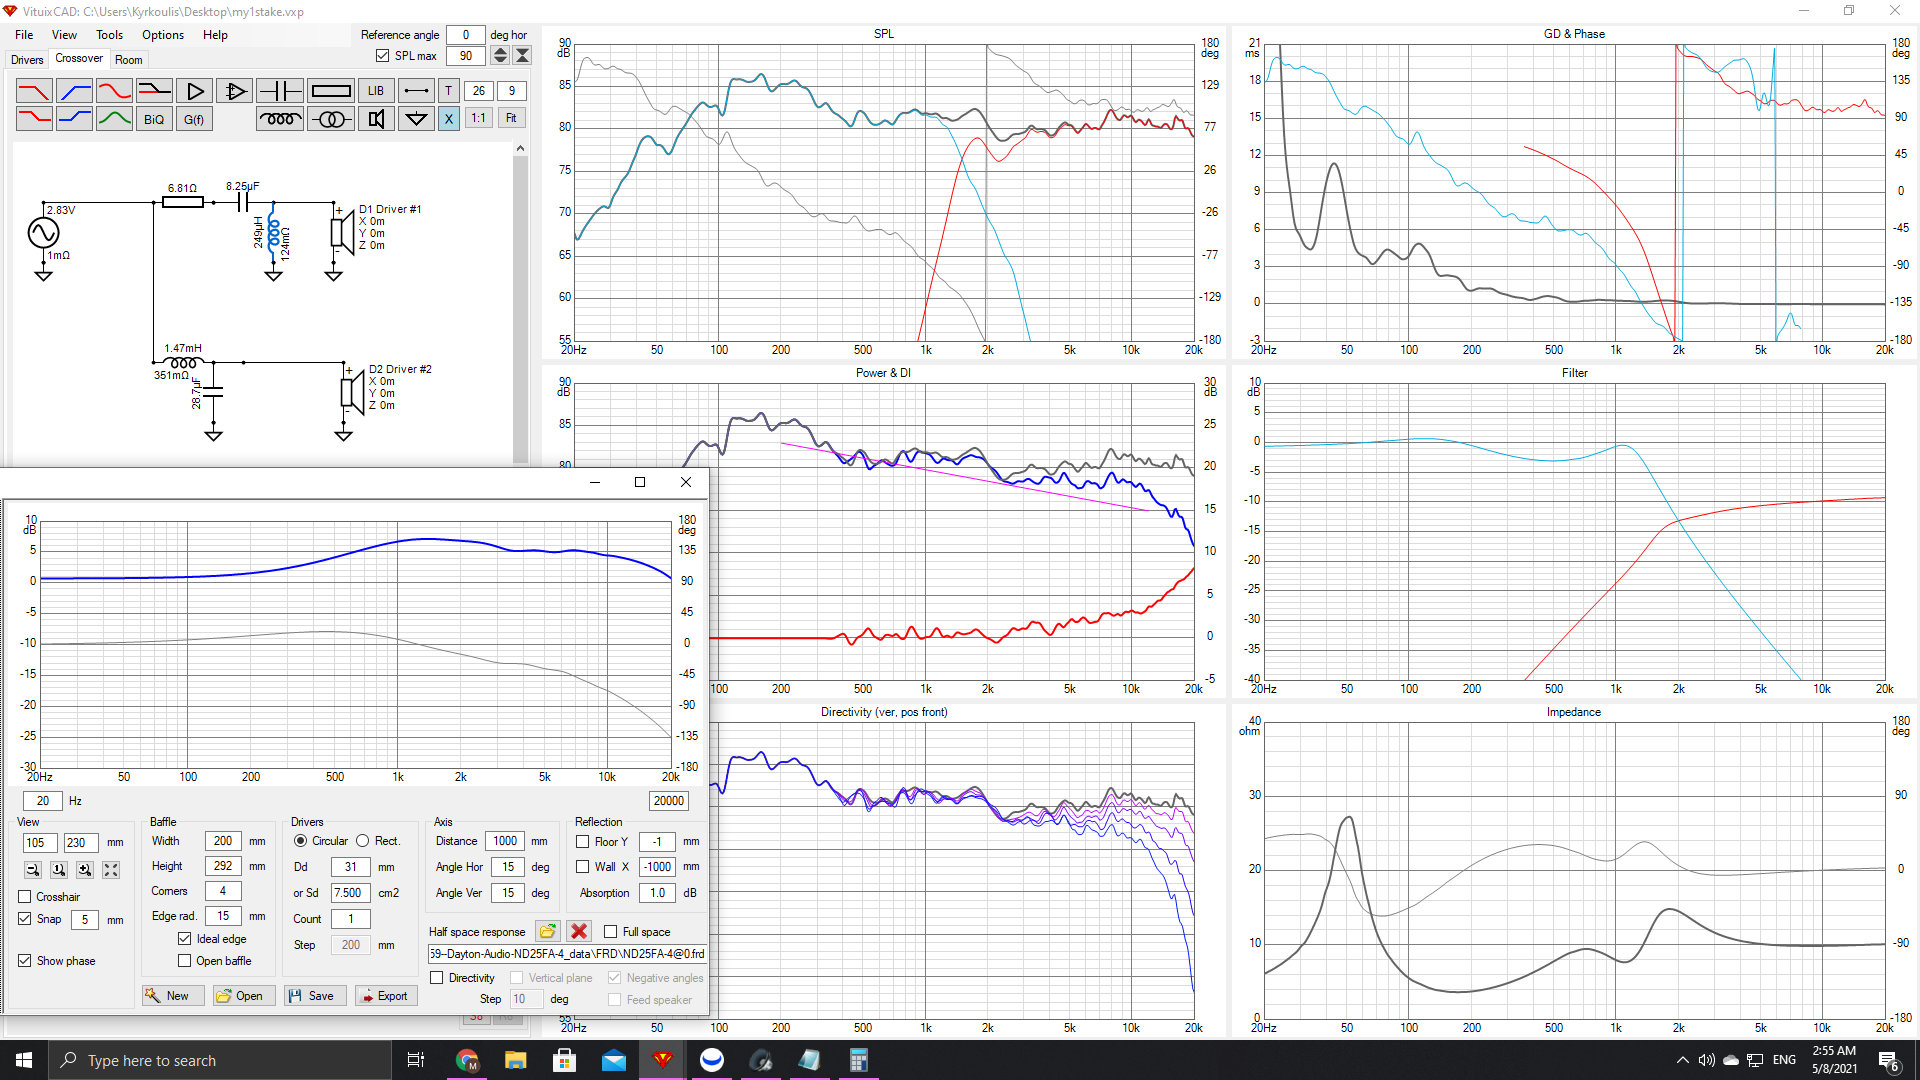The image size is (1920, 1080).
Task: Export the diffraction response
Action: (386, 996)
